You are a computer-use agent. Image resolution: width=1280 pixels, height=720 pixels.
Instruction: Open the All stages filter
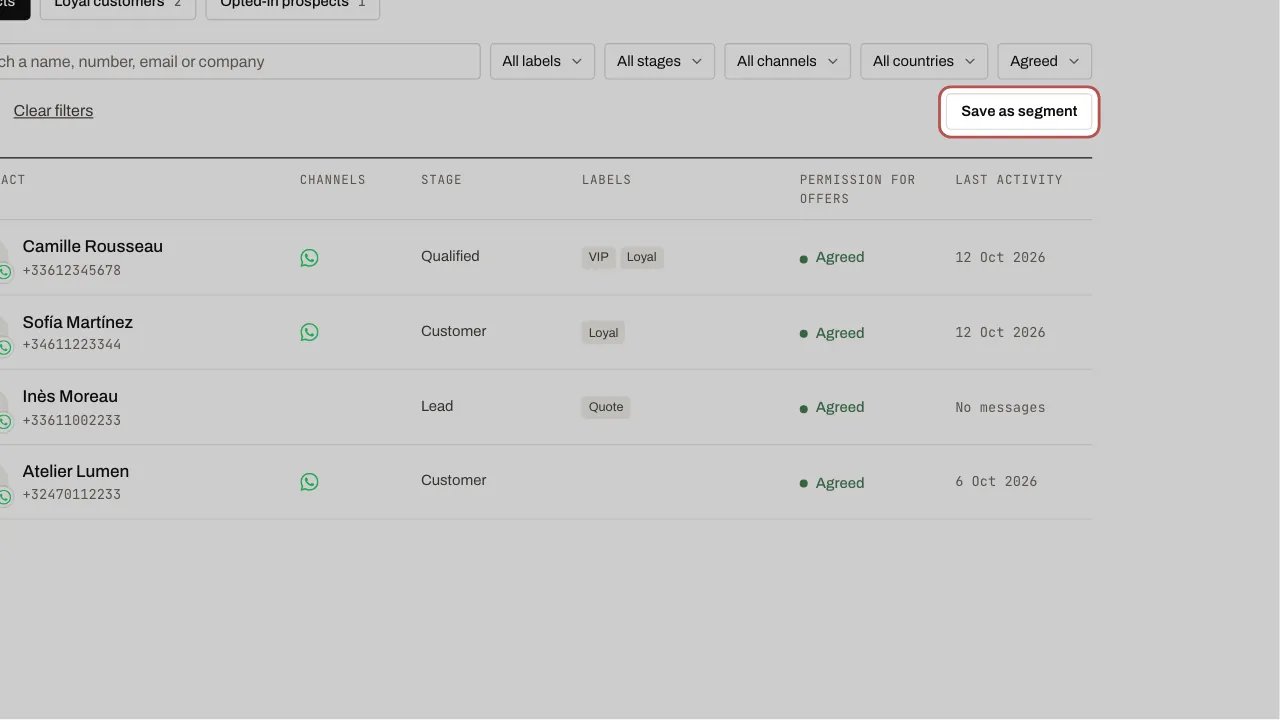[x=660, y=61]
